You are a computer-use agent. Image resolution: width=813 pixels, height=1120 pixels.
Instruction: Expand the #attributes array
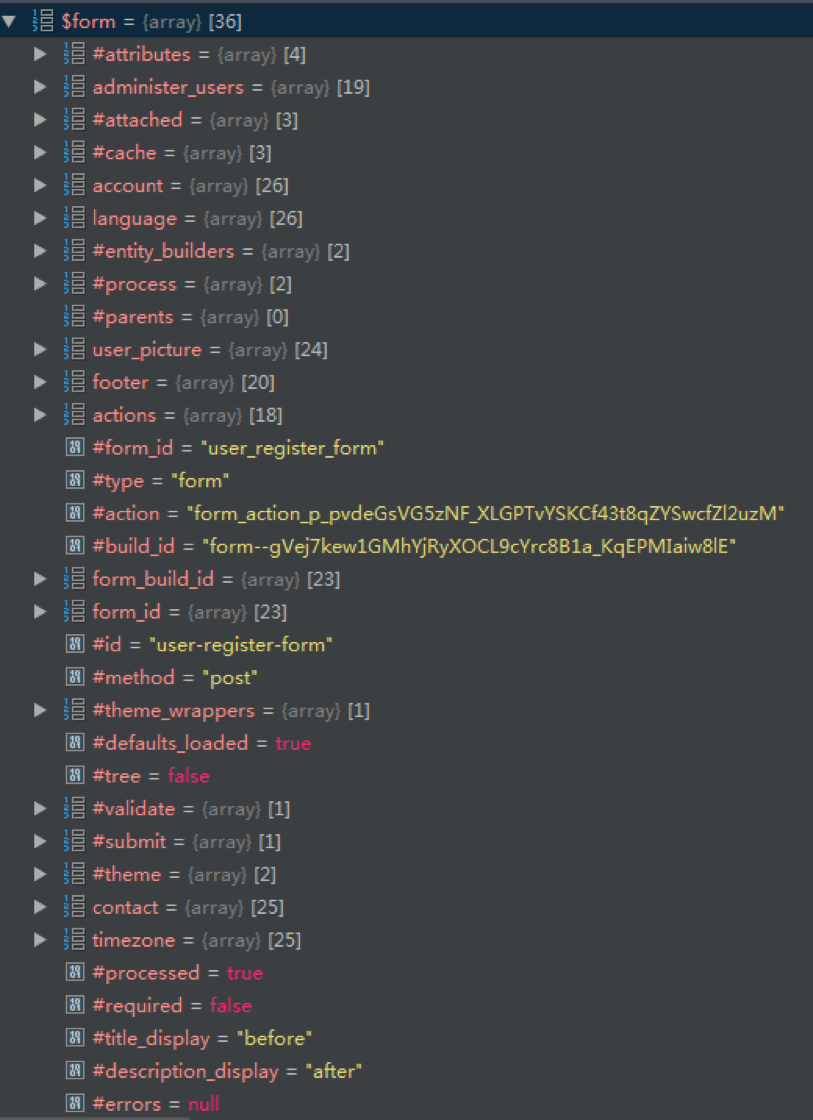pos(40,54)
